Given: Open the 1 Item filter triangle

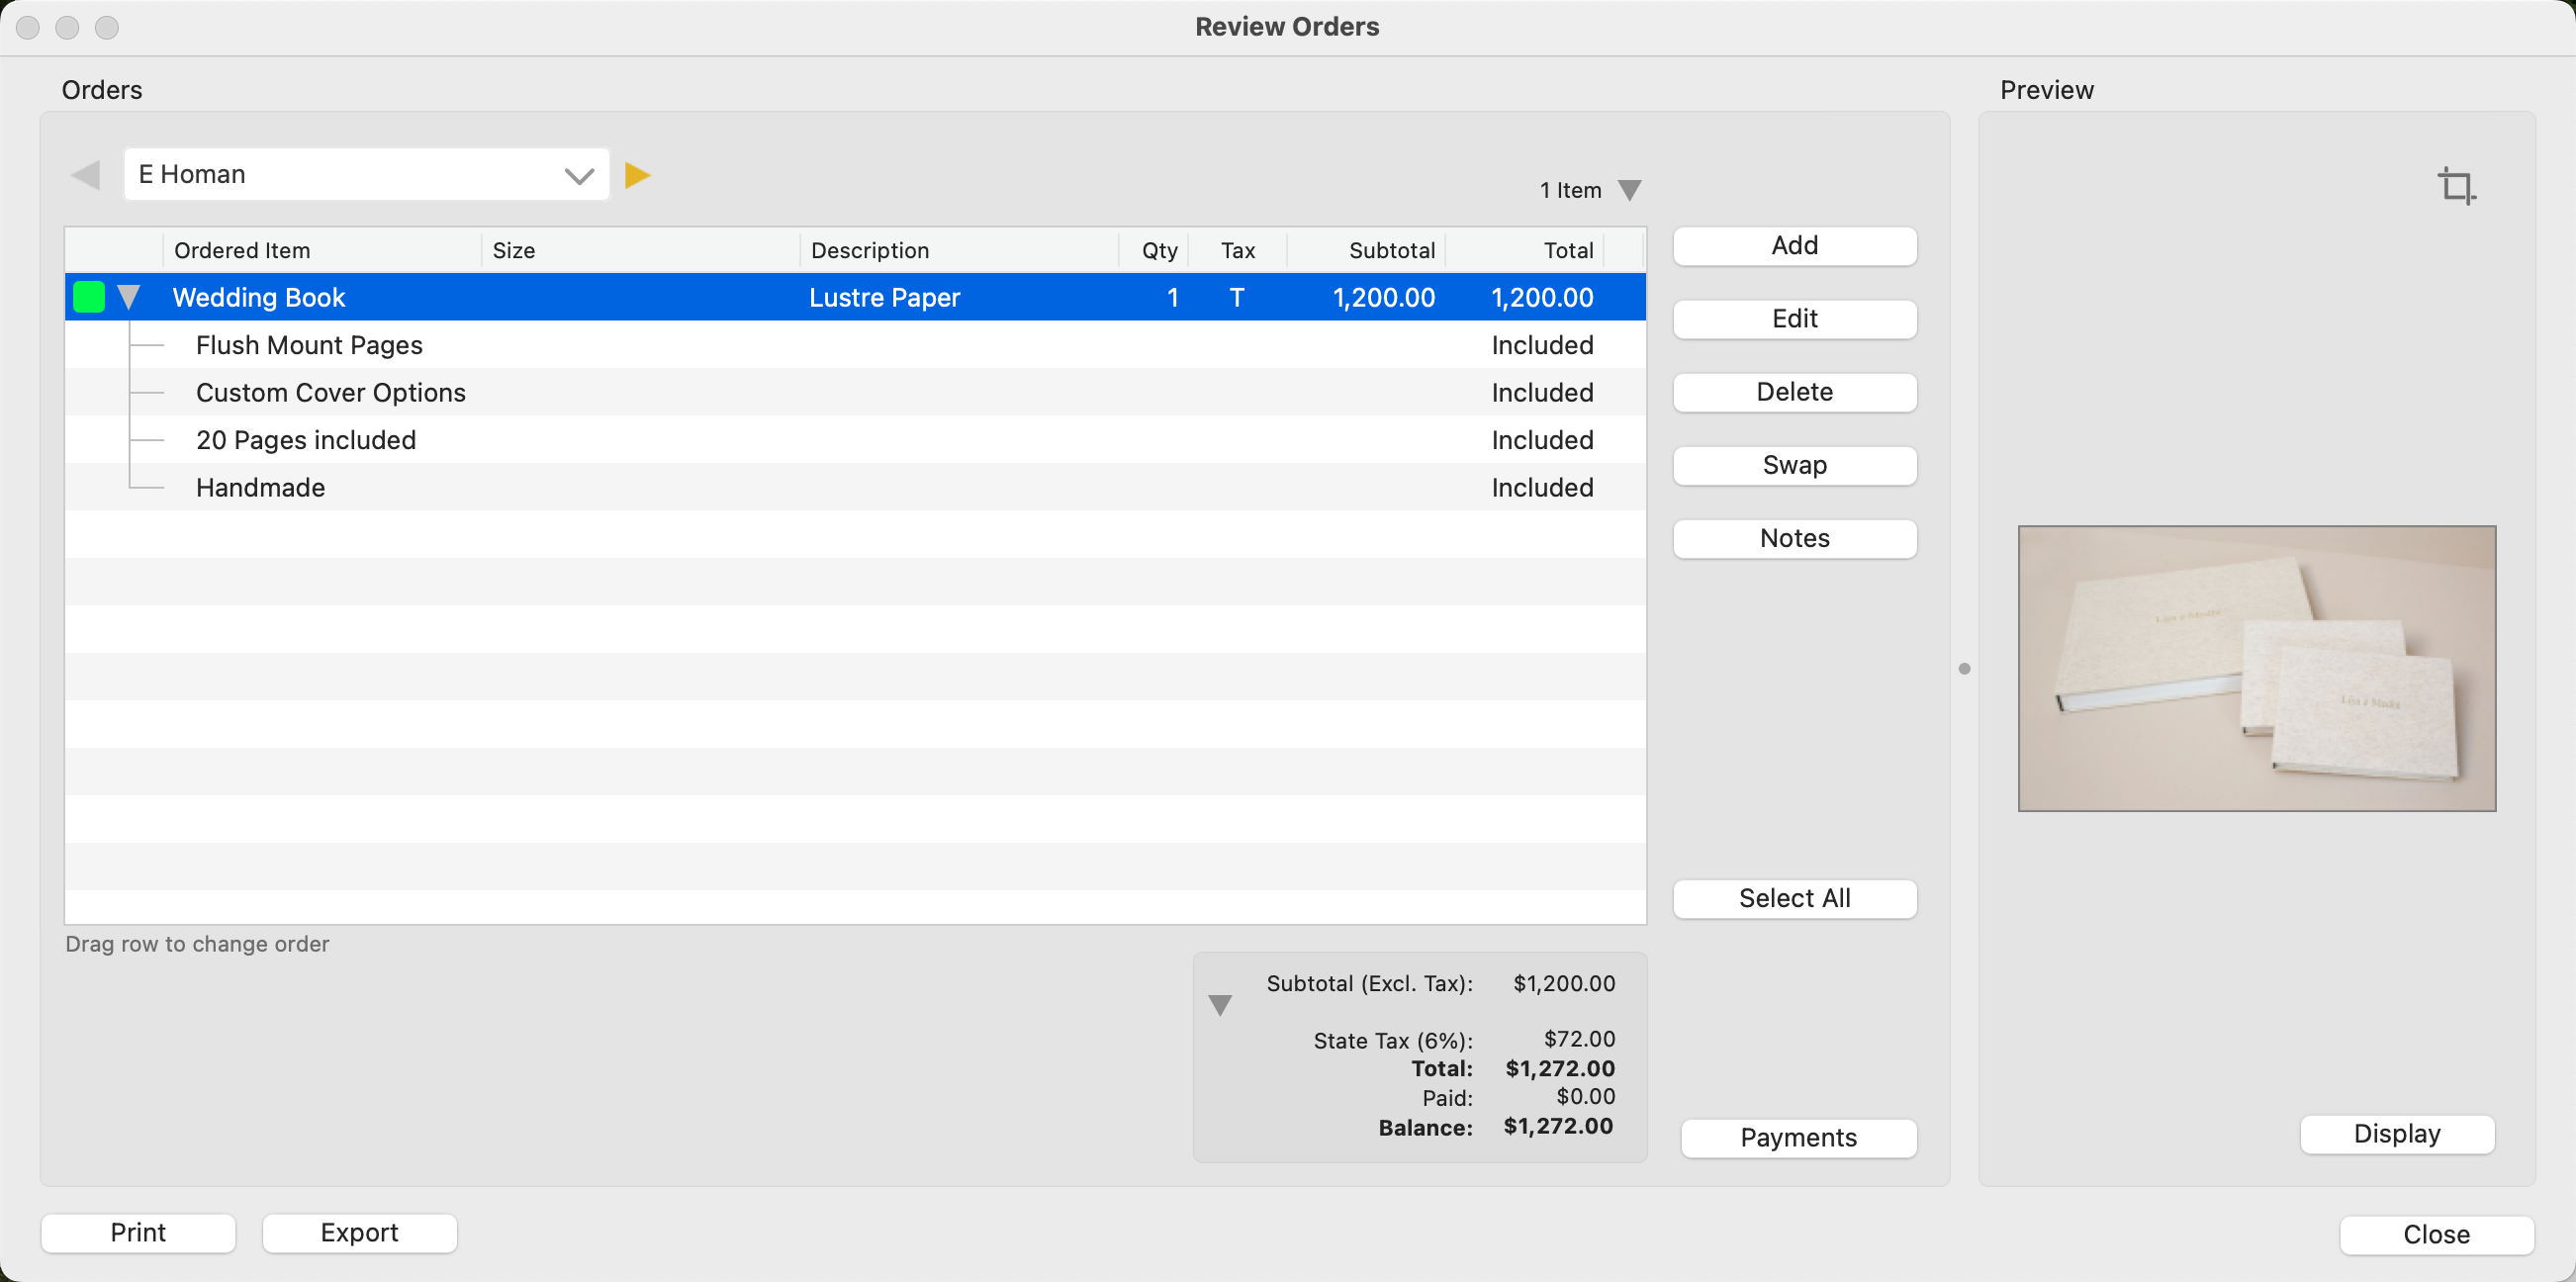Looking at the screenshot, I should [x=1629, y=190].
